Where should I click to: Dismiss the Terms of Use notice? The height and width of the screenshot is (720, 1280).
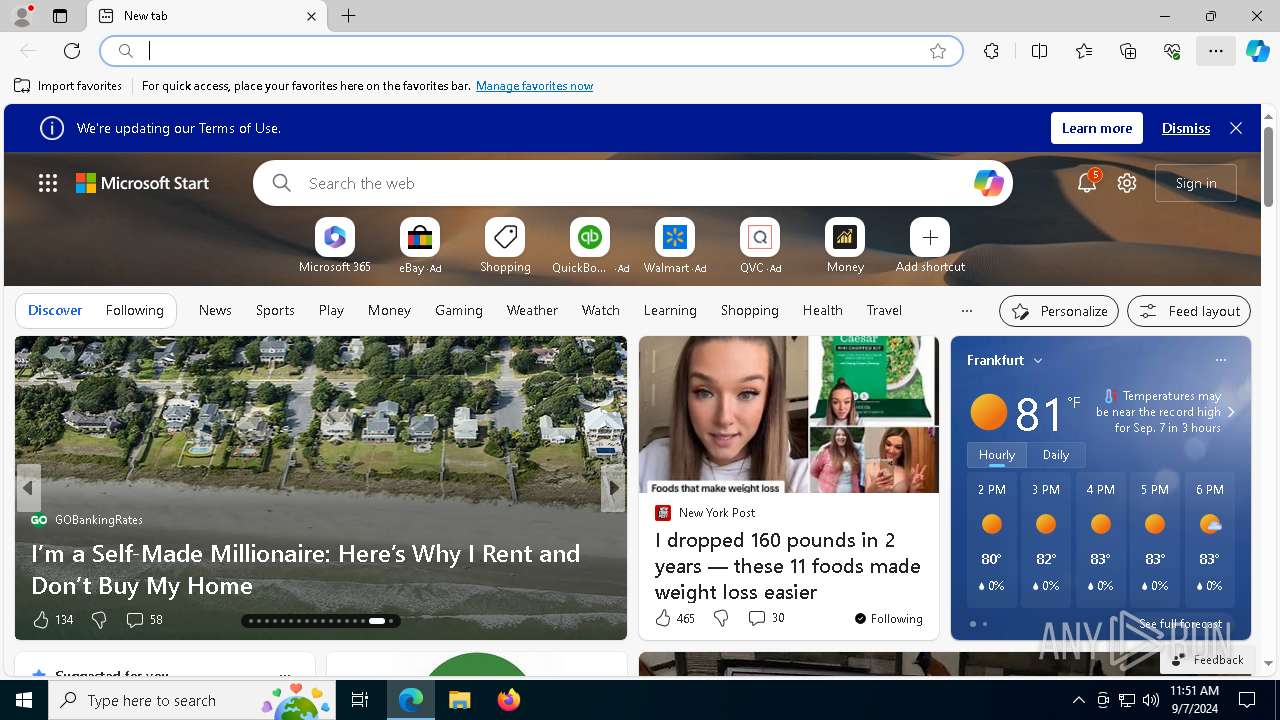1186,128
